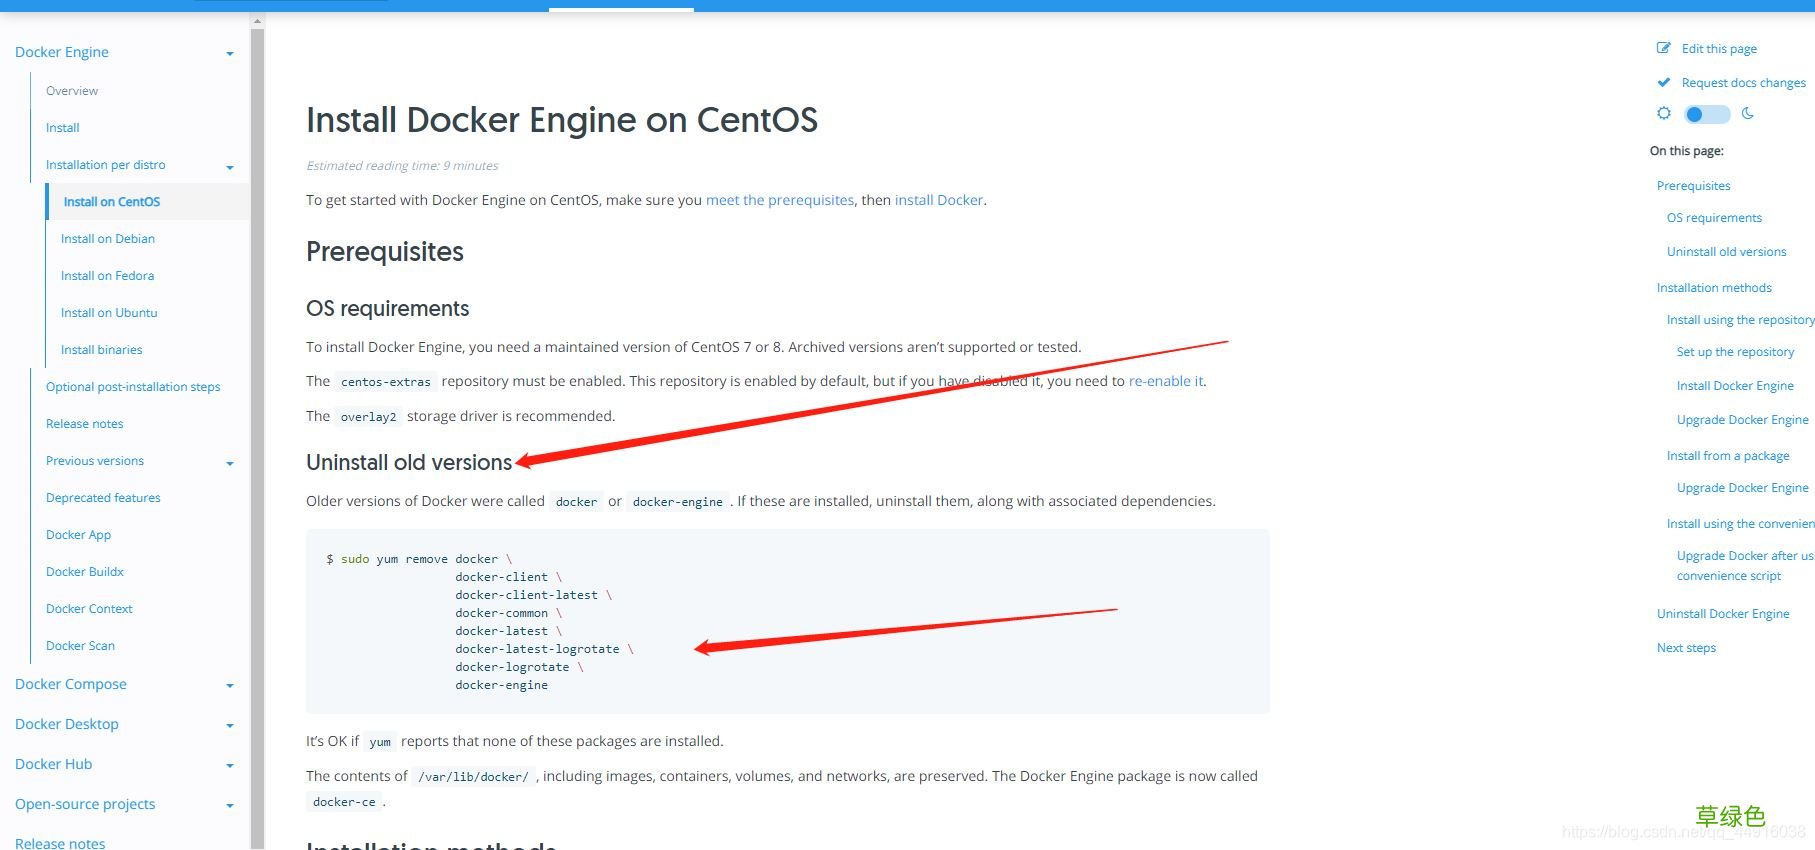Open Install on Debian in sidebar
Image resolution: width=1815 pixels, height=850 pixels.
108,239
